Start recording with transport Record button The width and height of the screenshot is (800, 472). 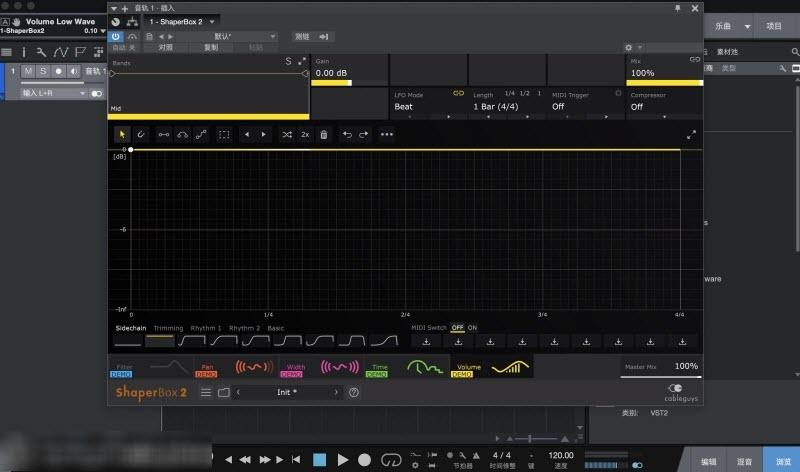click(x=364, y=460)
